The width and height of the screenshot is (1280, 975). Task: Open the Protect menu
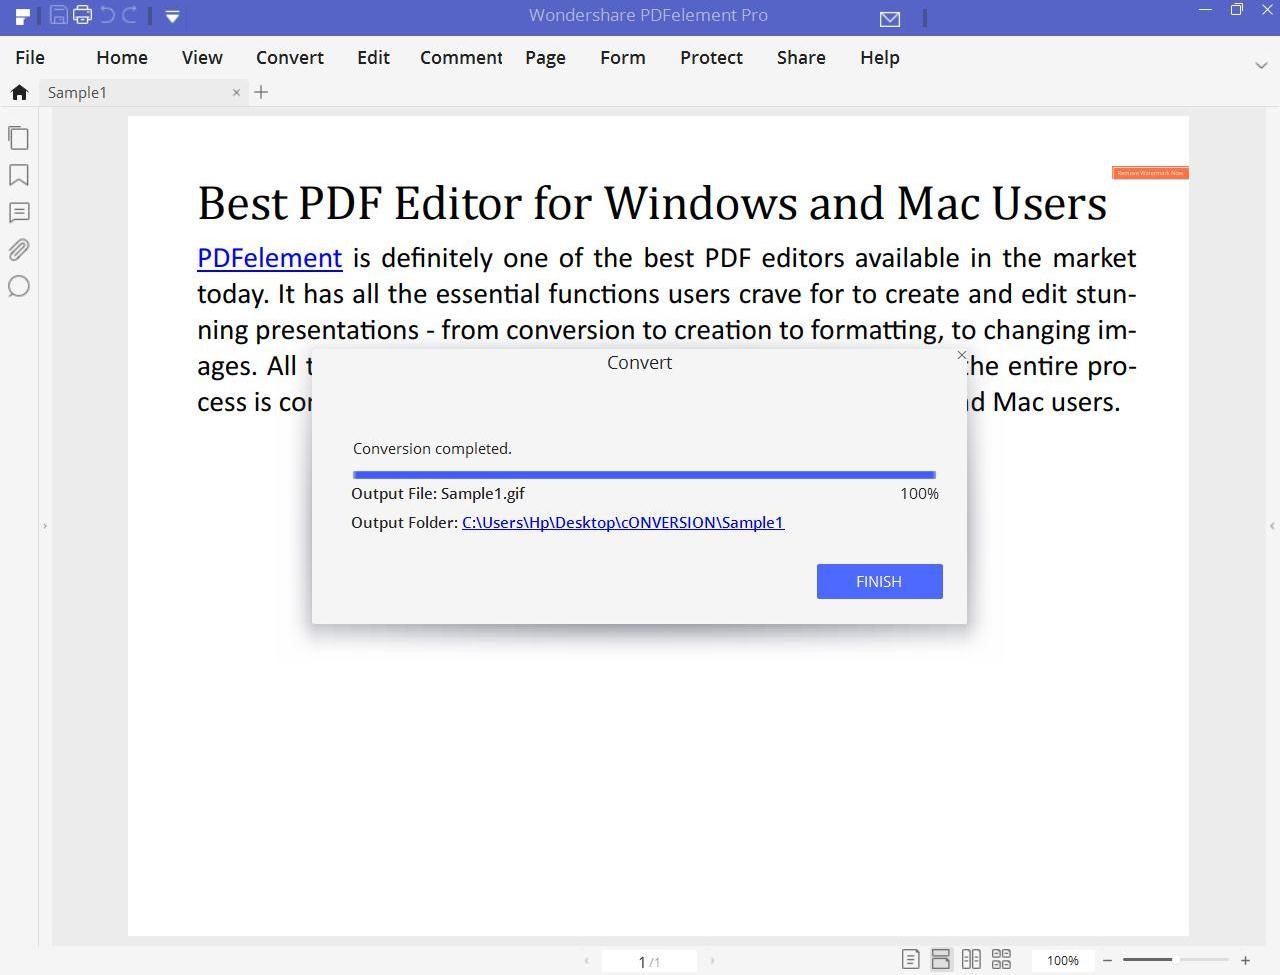point(711,58)
